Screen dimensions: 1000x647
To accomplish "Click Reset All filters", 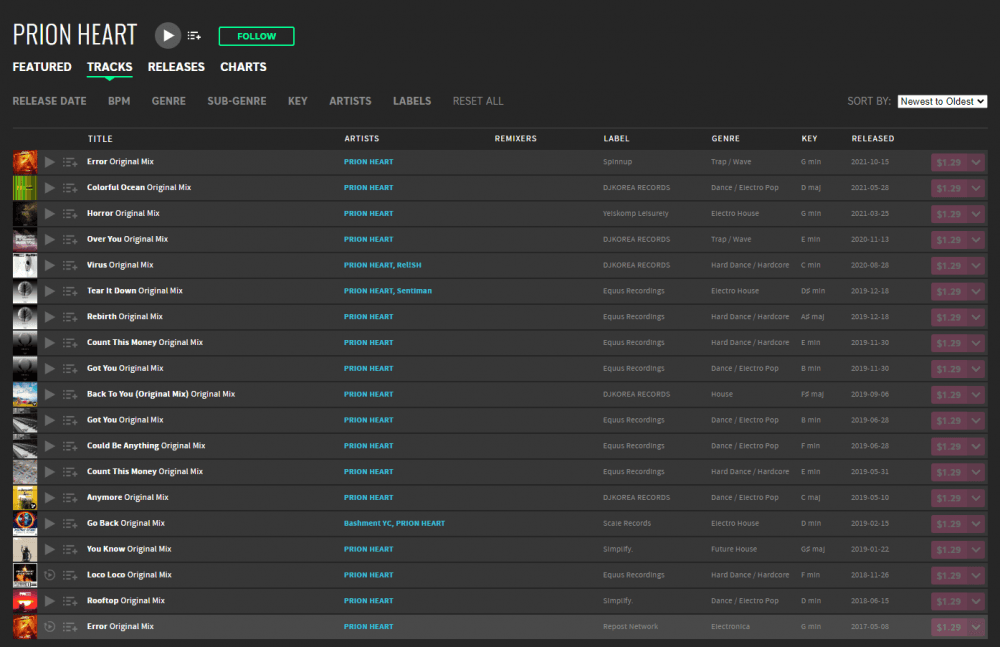I will tap(478, 101).
